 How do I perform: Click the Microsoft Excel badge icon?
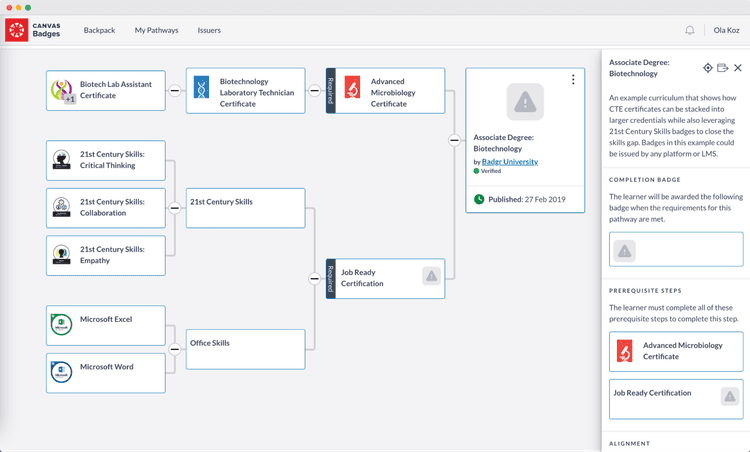click(61, 325)
